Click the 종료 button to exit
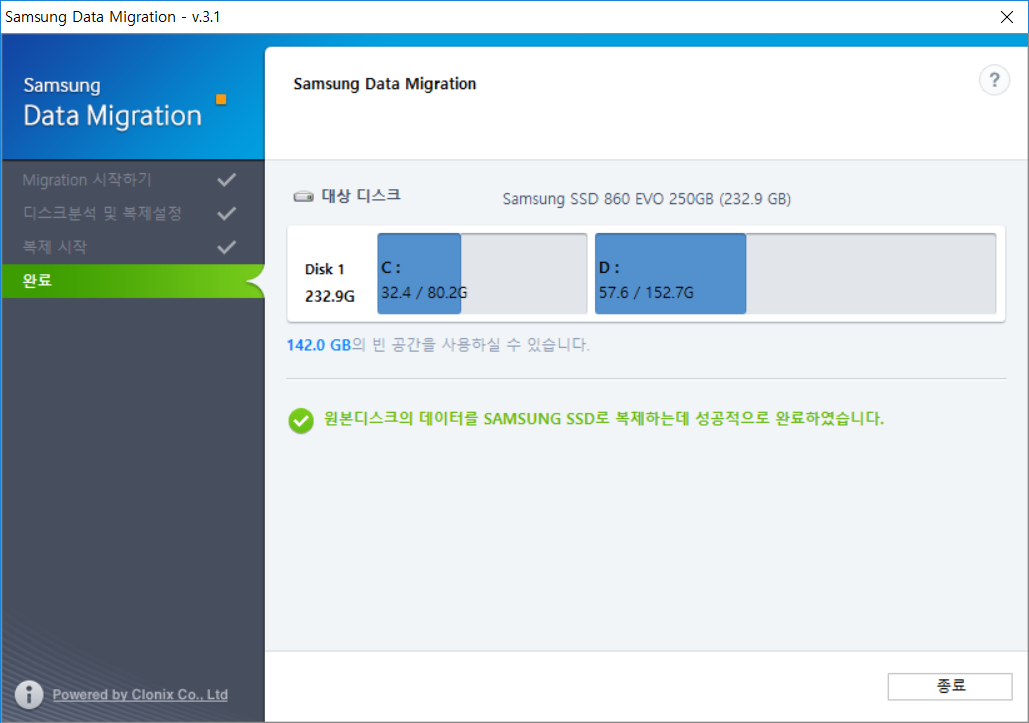The width and height of the screenshot is (1029, 723). (950, 686)
